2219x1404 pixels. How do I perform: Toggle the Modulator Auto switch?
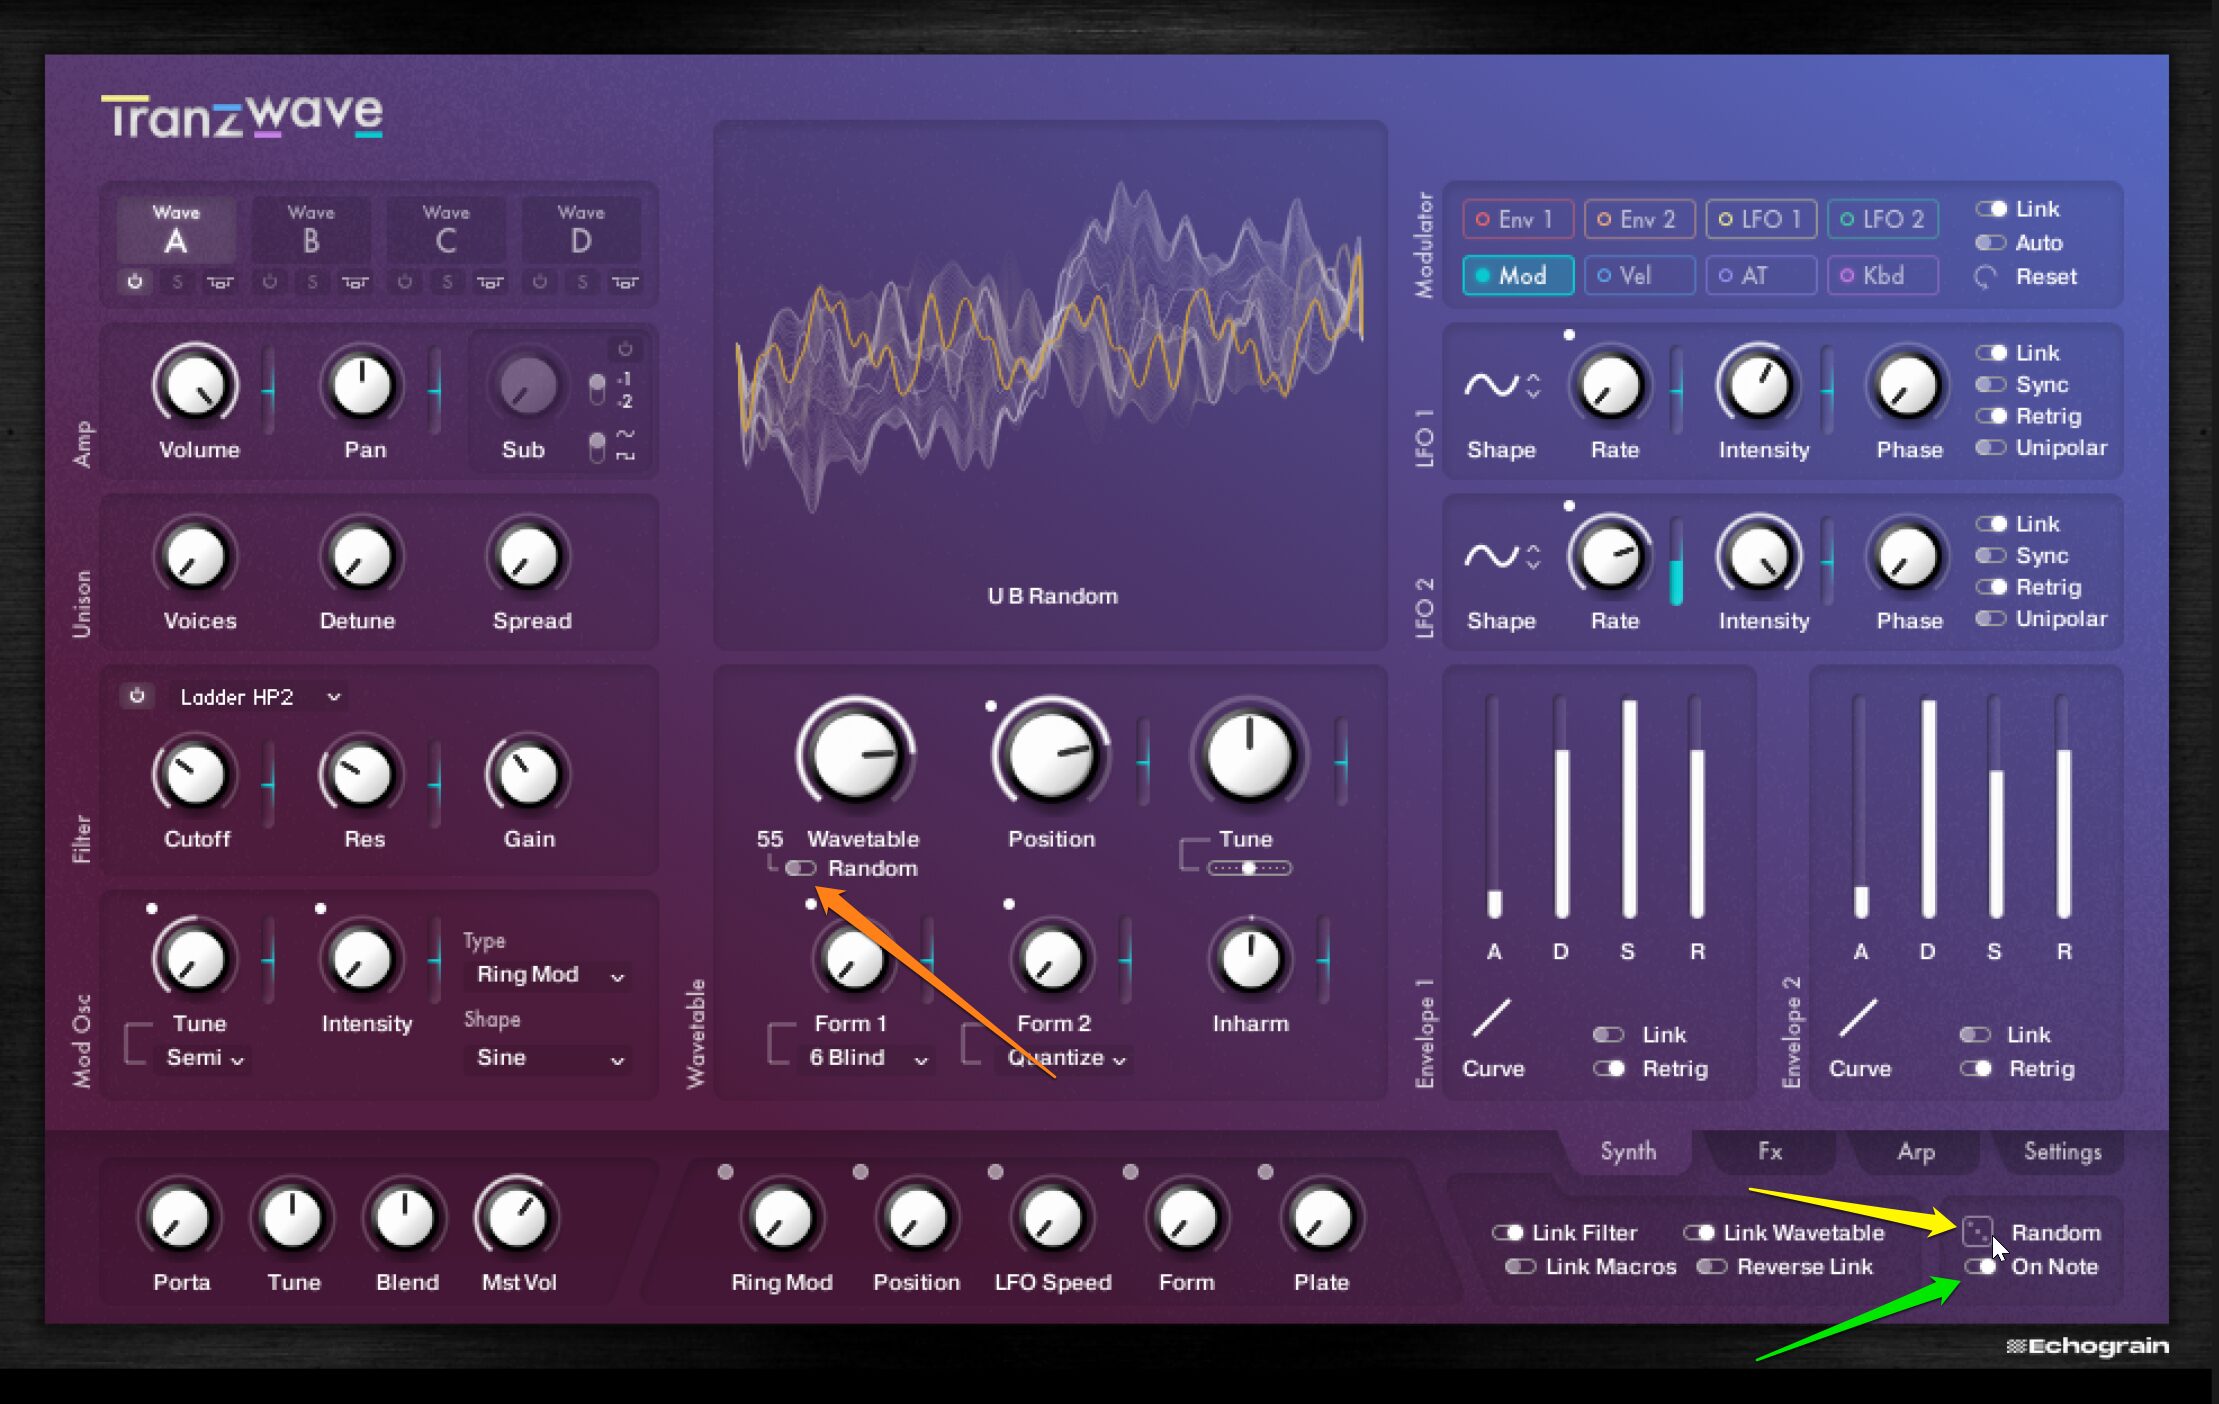(1990, 243)
